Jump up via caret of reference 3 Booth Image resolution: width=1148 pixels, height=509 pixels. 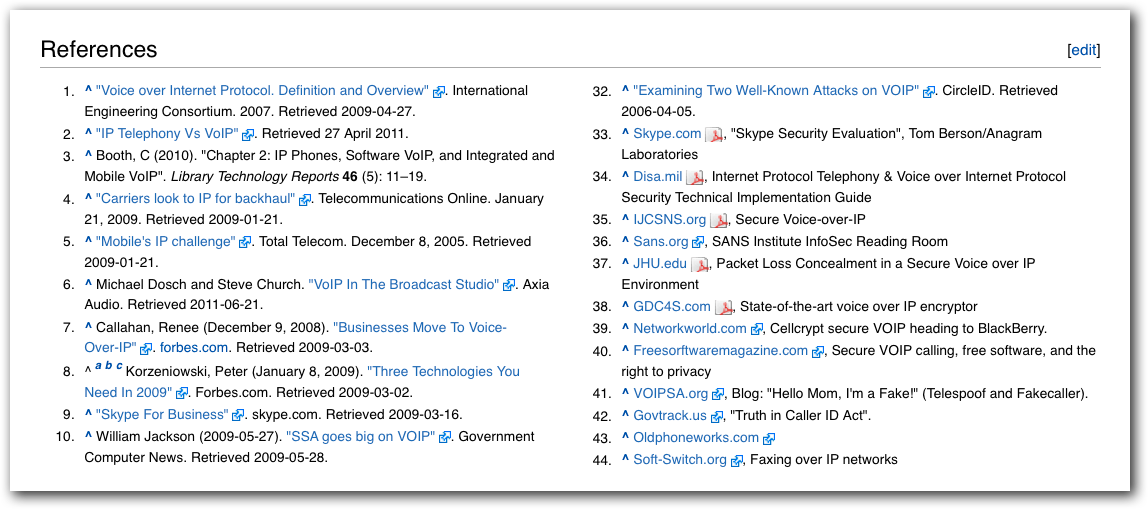click(x=89, y=156)
